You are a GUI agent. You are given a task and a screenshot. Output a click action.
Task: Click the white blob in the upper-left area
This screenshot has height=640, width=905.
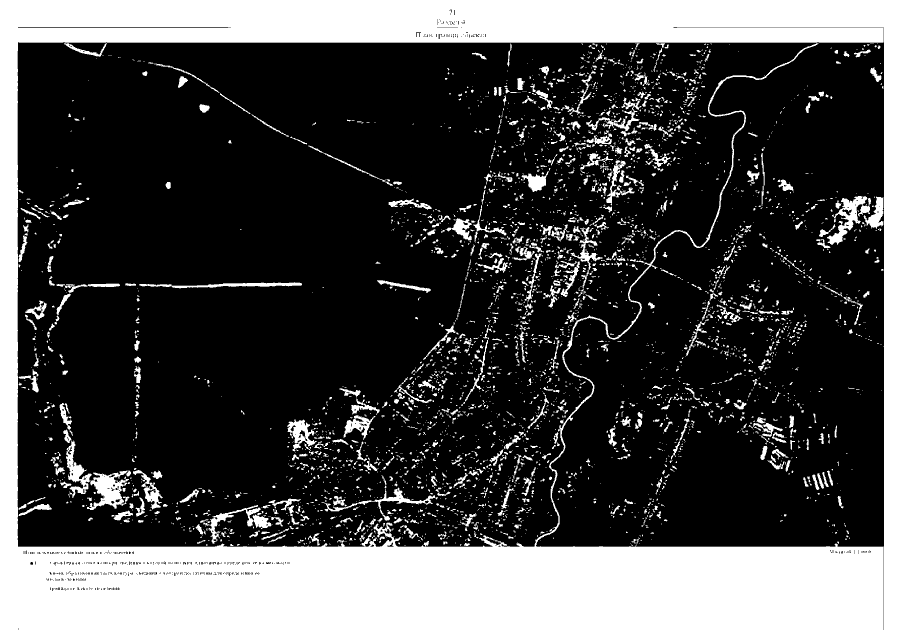tap(204, 107)
